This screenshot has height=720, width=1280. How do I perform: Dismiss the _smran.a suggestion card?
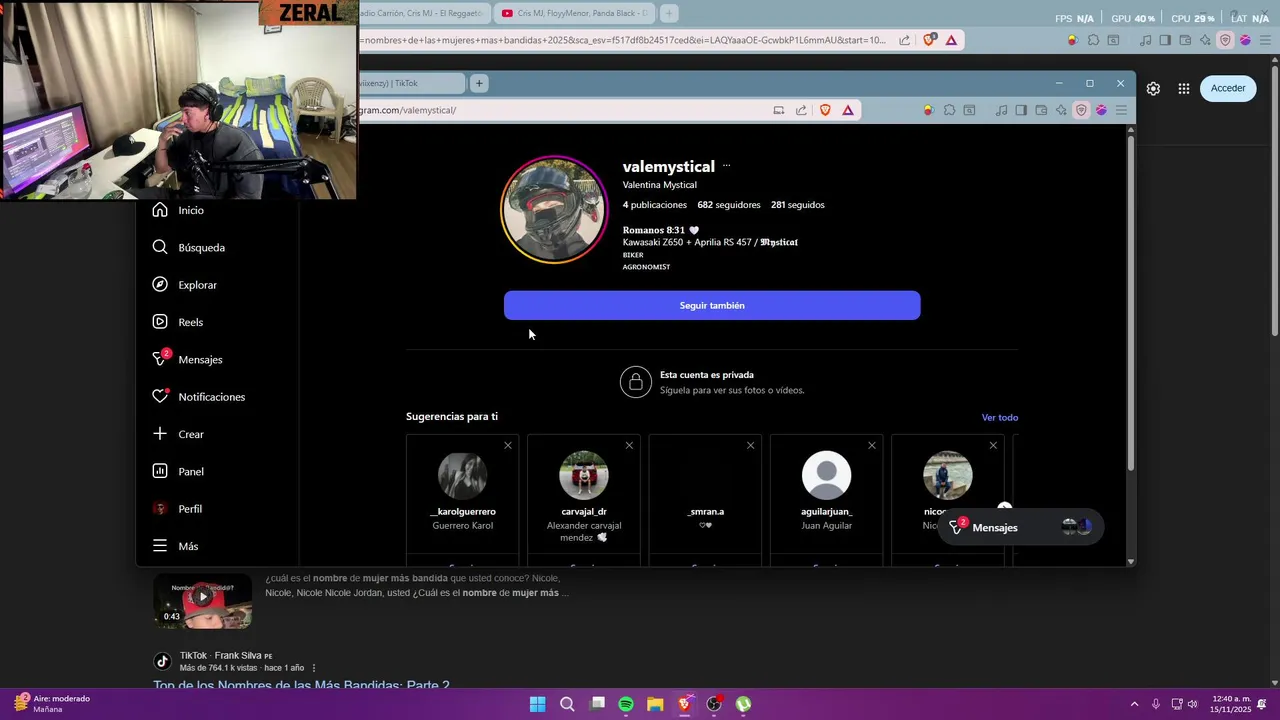[750, 445]
